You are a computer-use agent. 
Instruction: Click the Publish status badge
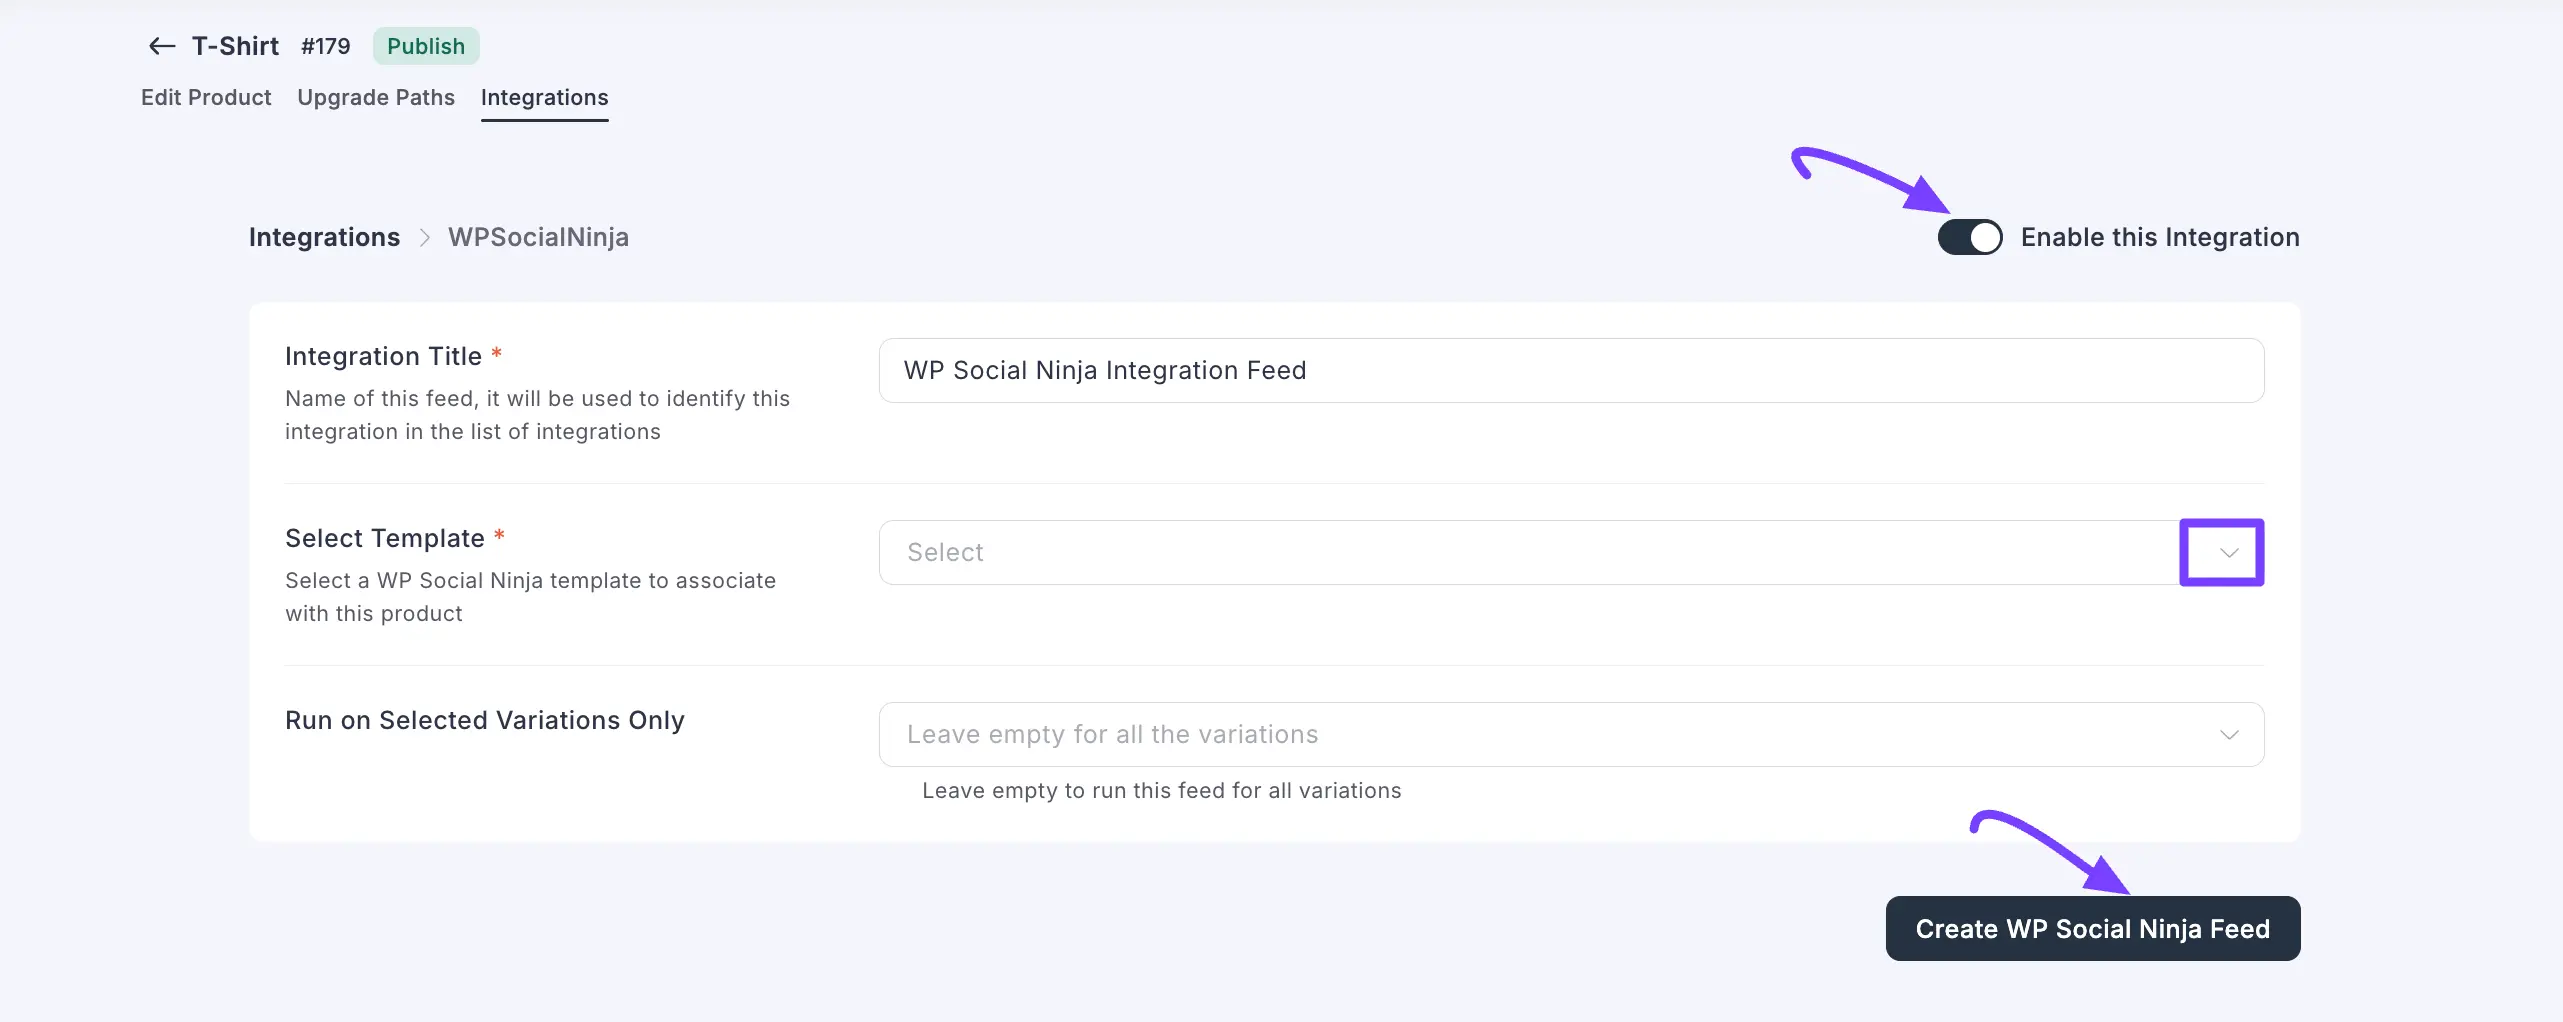[425, 46]
